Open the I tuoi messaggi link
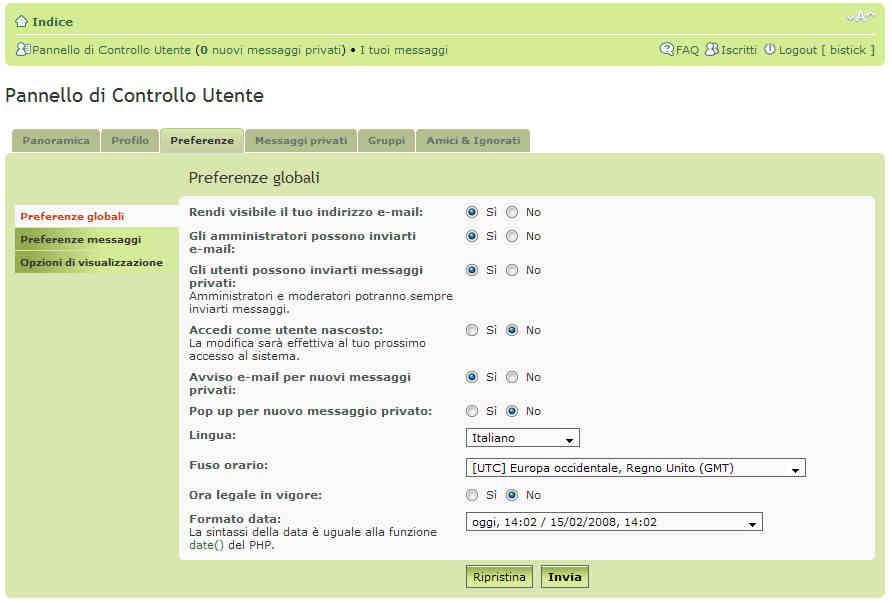This screenshot has width=892, height=603. coord(404,50)
